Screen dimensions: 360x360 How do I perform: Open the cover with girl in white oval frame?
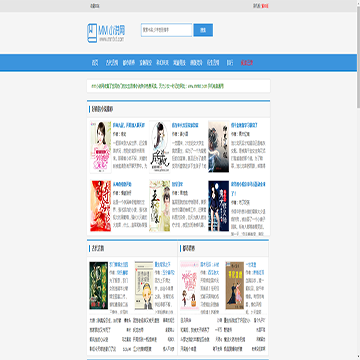click(x=160, y=147)
